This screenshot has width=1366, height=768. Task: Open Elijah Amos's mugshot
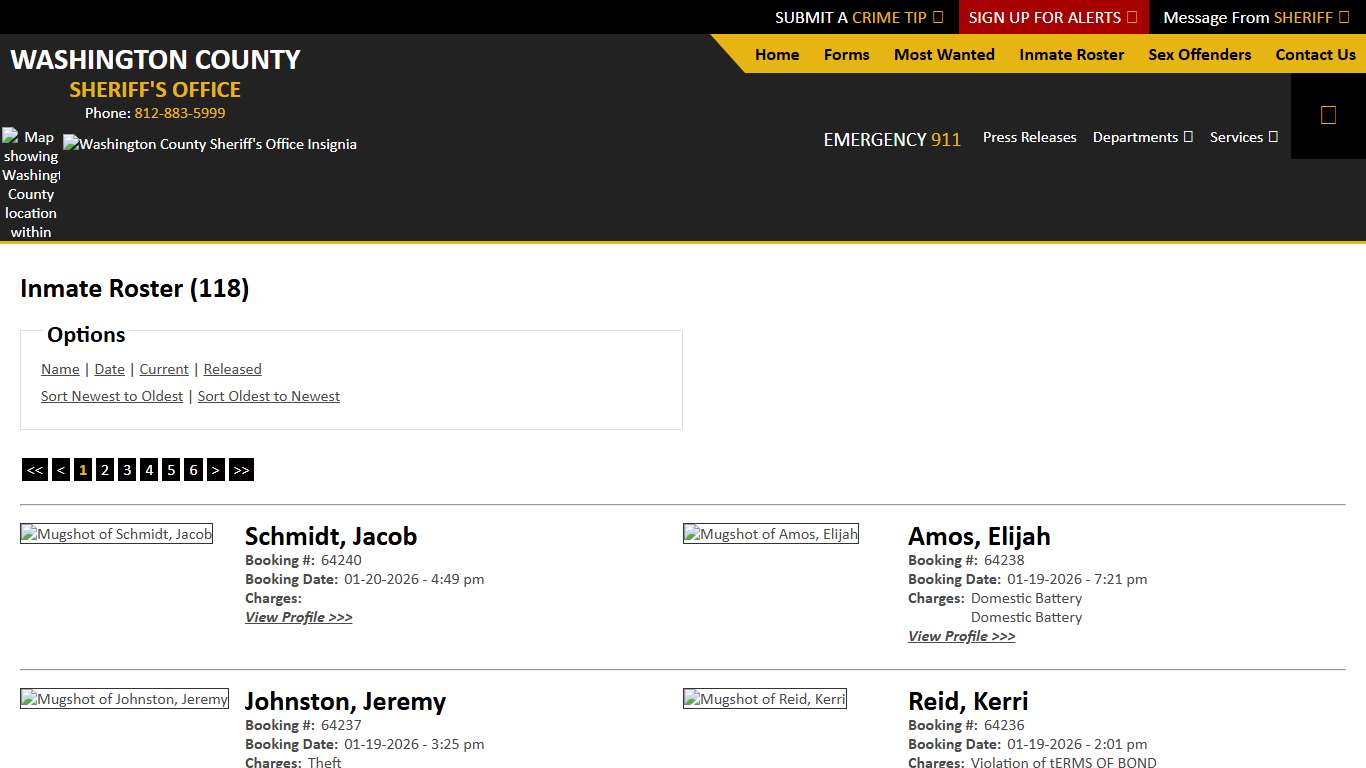pos(770,533)
